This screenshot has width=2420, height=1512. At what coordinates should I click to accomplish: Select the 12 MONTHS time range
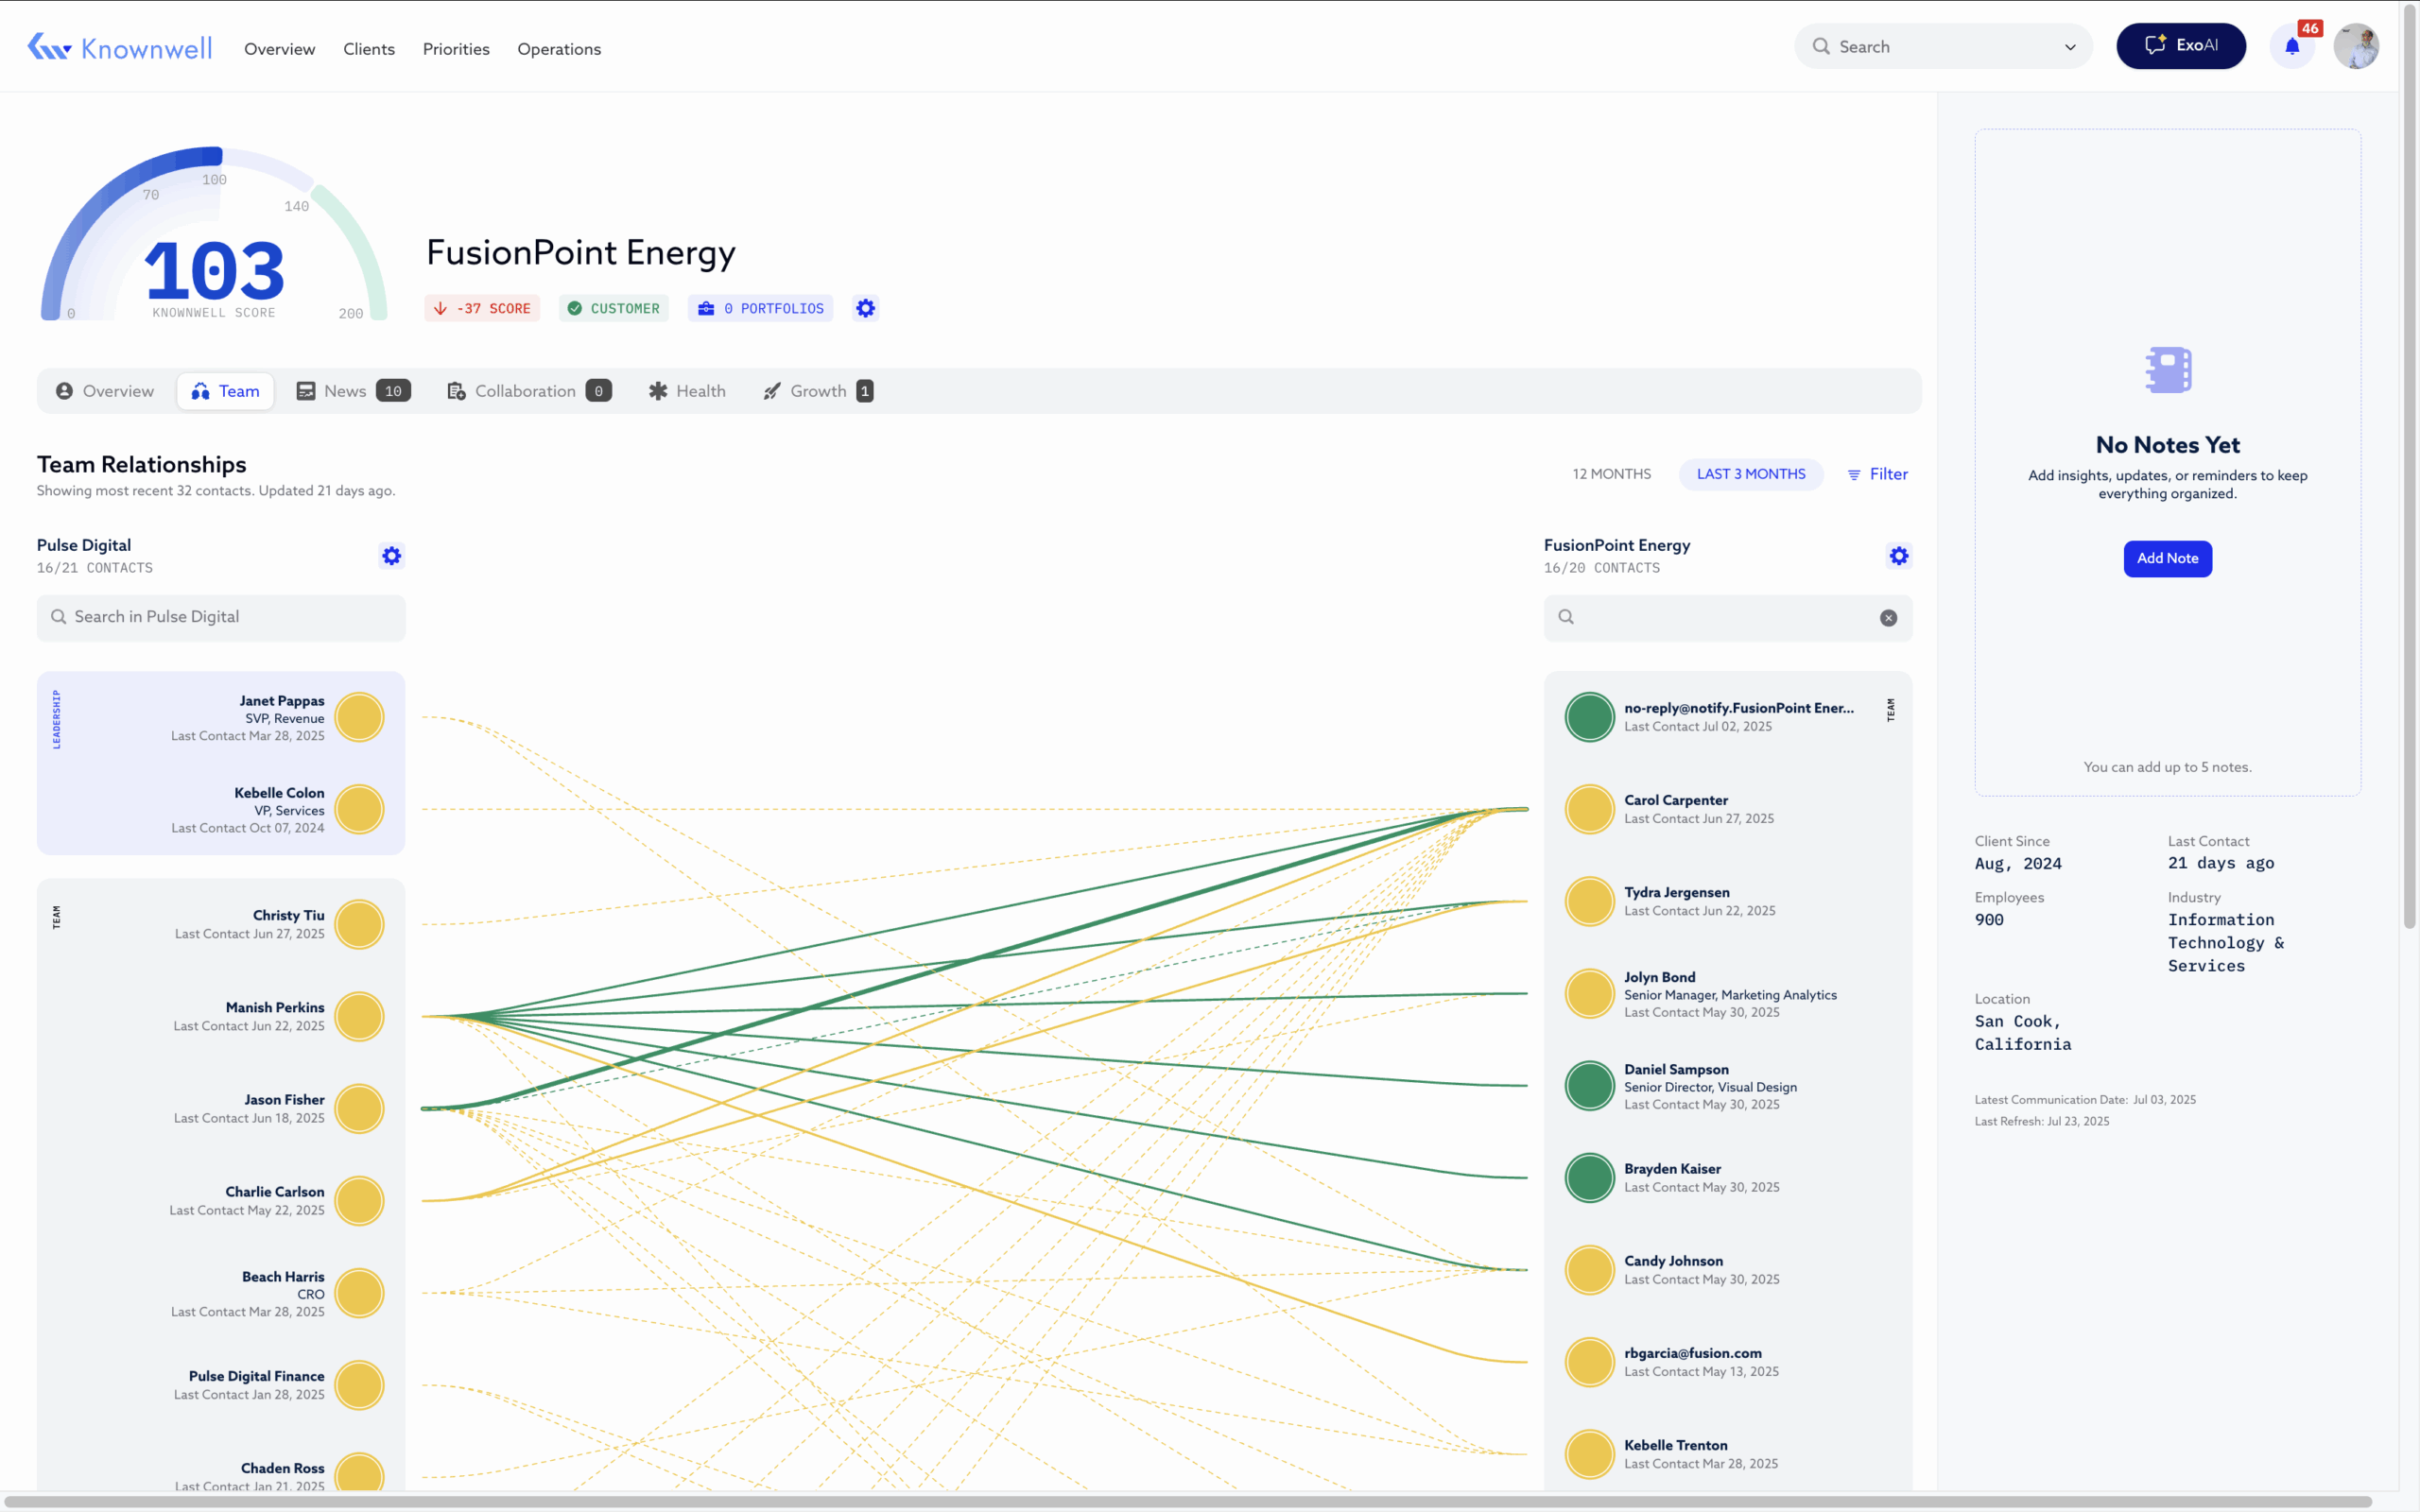(1611, 474)
